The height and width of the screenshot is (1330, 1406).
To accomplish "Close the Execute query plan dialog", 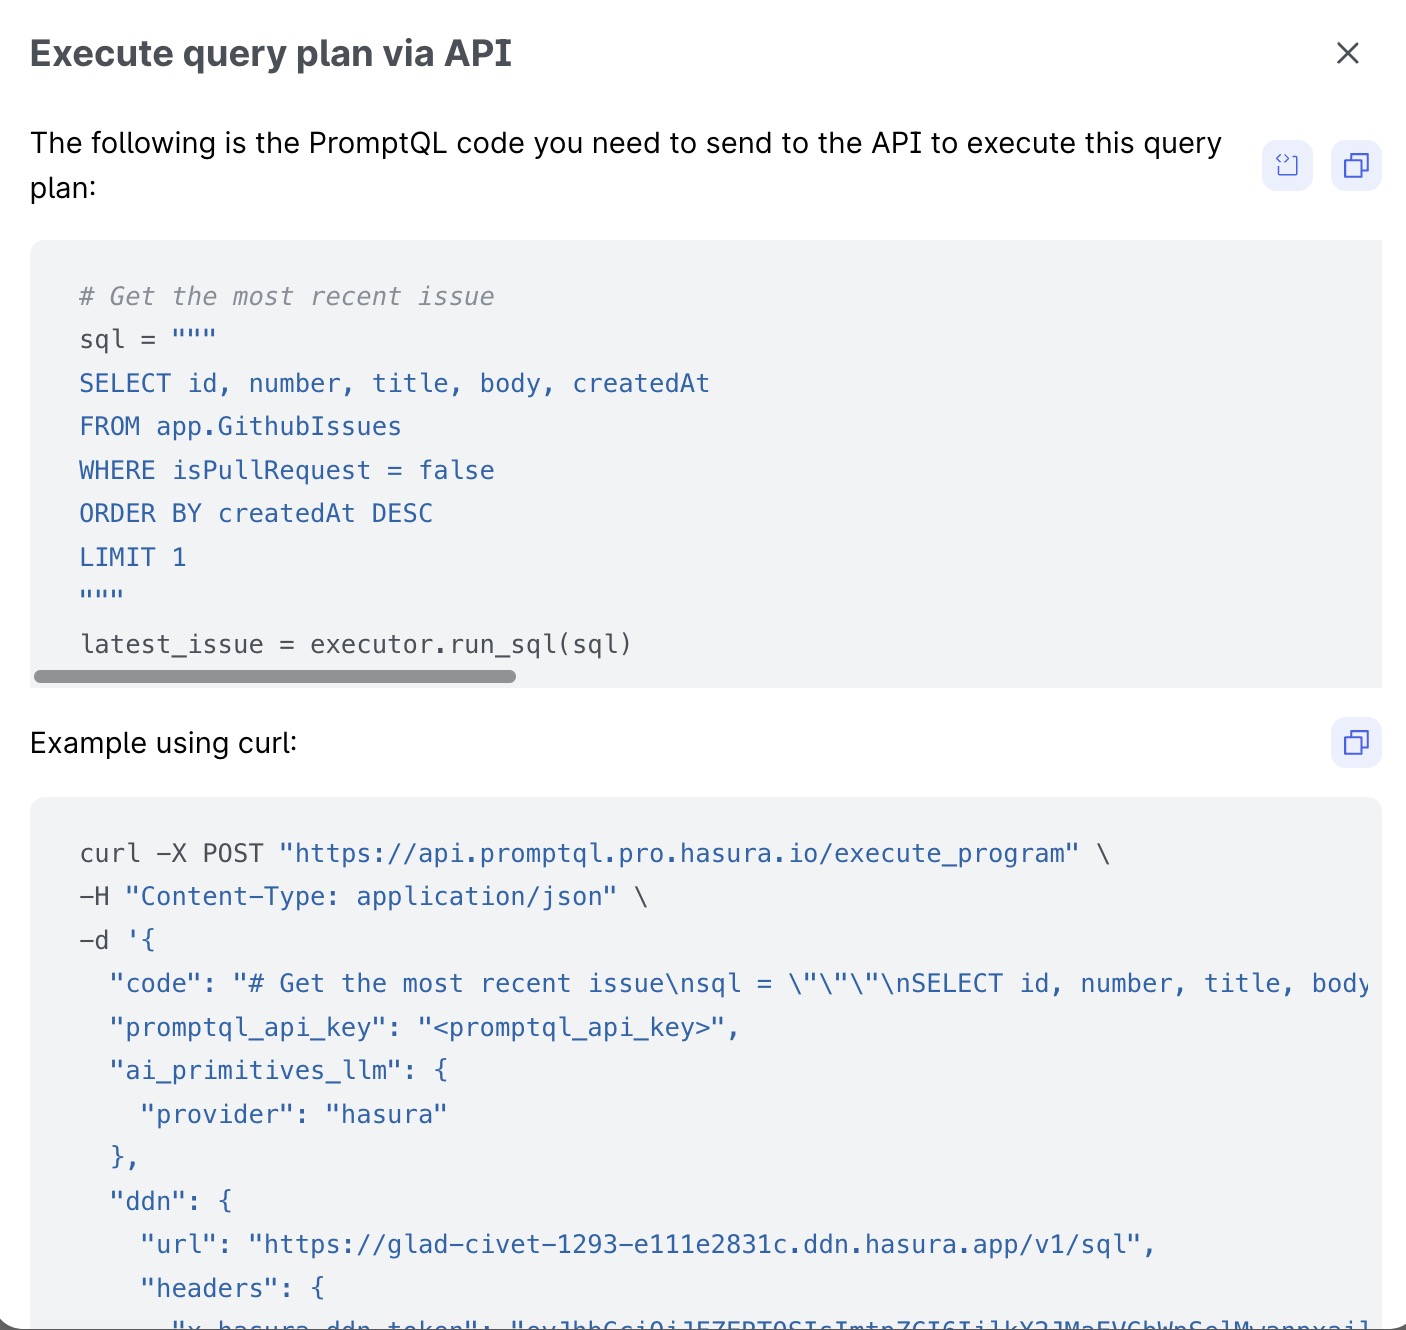I will click(x=1347, y=53).
